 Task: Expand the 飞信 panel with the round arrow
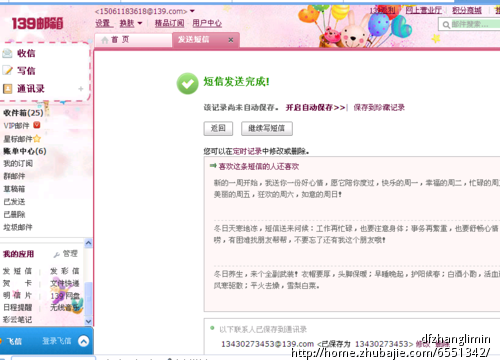tap(83, 341)
